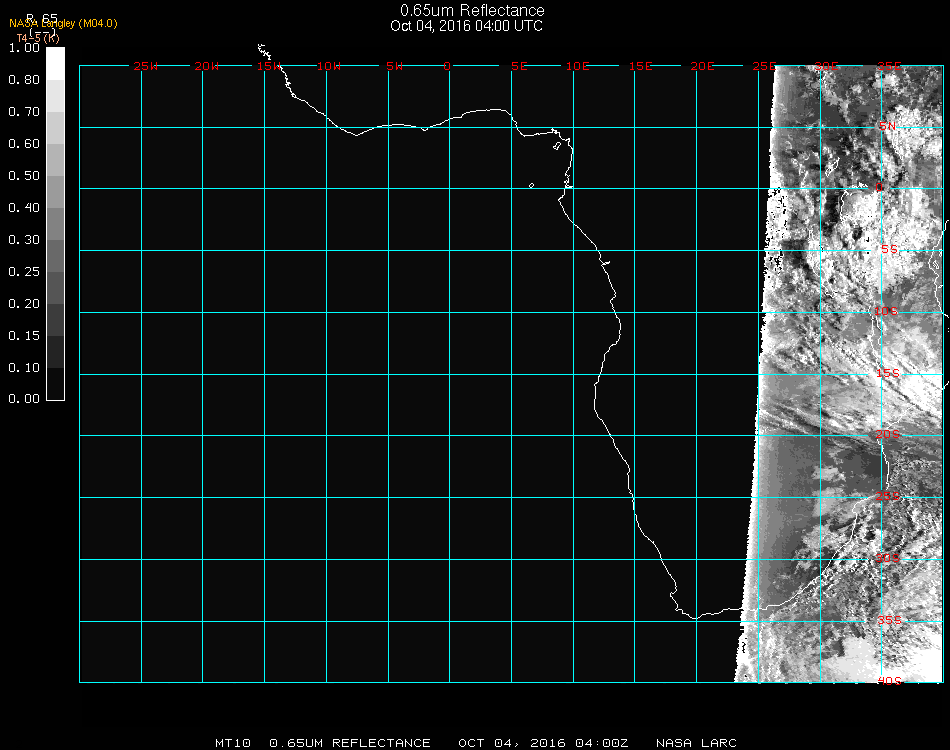Select the 15S latitude label
Image resolution: width=950 pixels, height=750 pixels.
[x=889, y=374]
